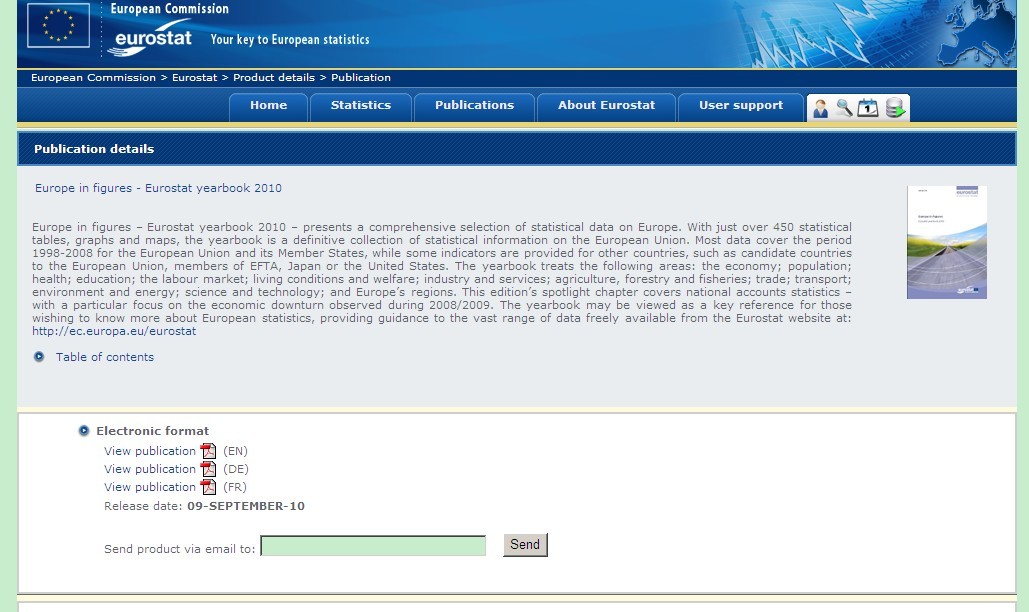Go to Eurostat breadcrumb link
The image size is (1029, 612).
pos(194,77)
